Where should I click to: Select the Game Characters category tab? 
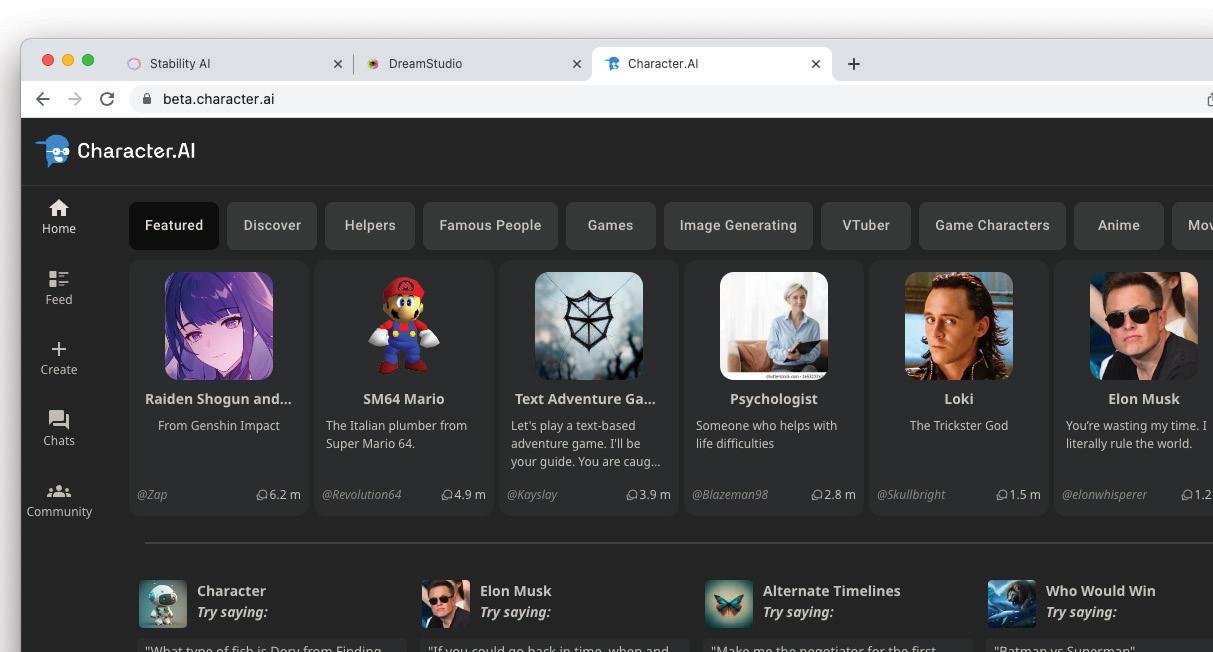pos(992,226)
